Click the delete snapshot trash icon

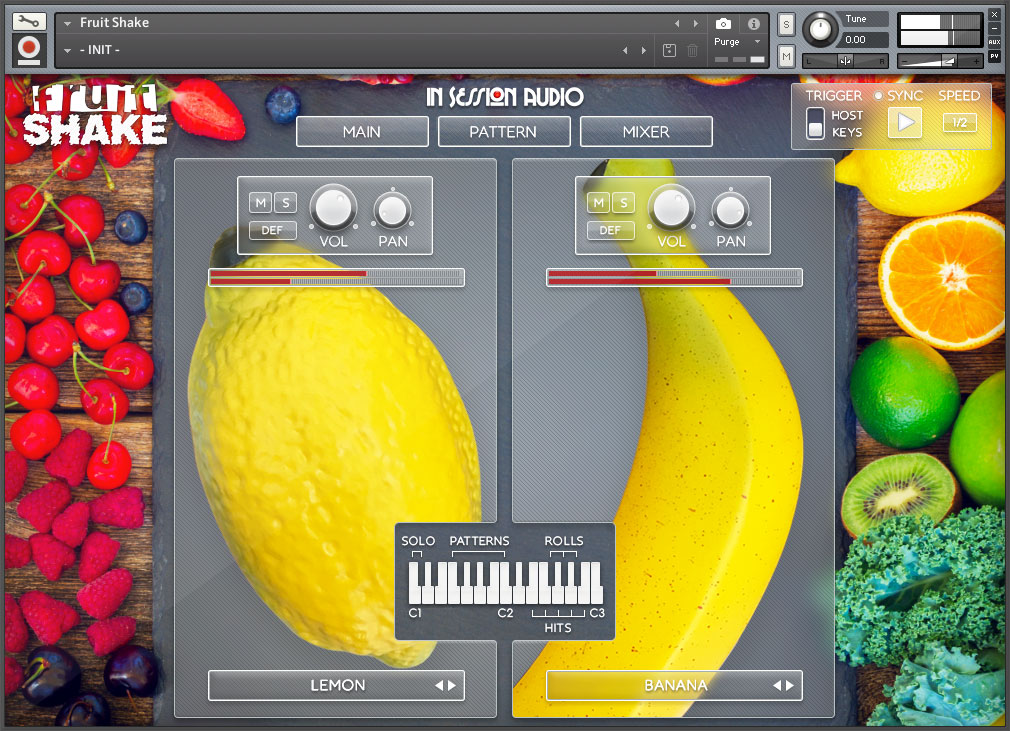(x=692, y=50)
